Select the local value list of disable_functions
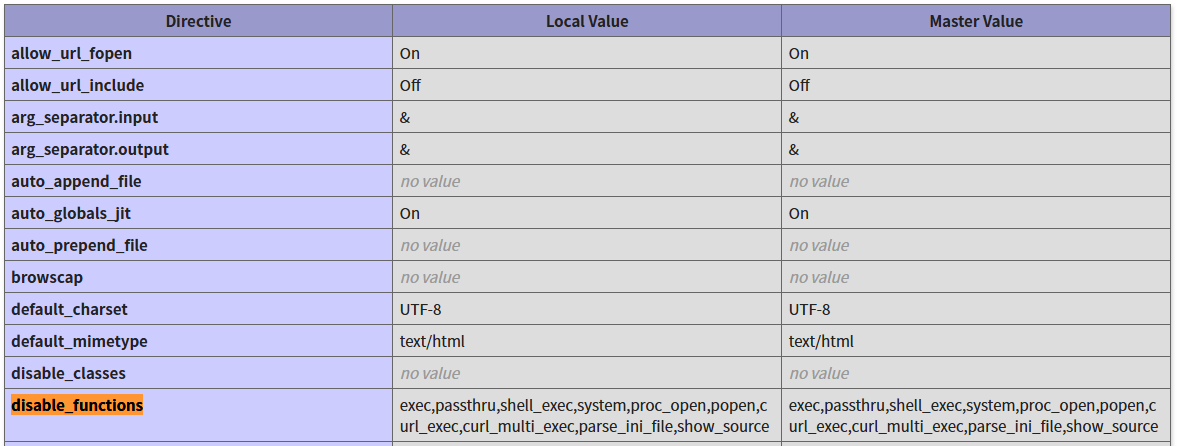 [584, 416]
